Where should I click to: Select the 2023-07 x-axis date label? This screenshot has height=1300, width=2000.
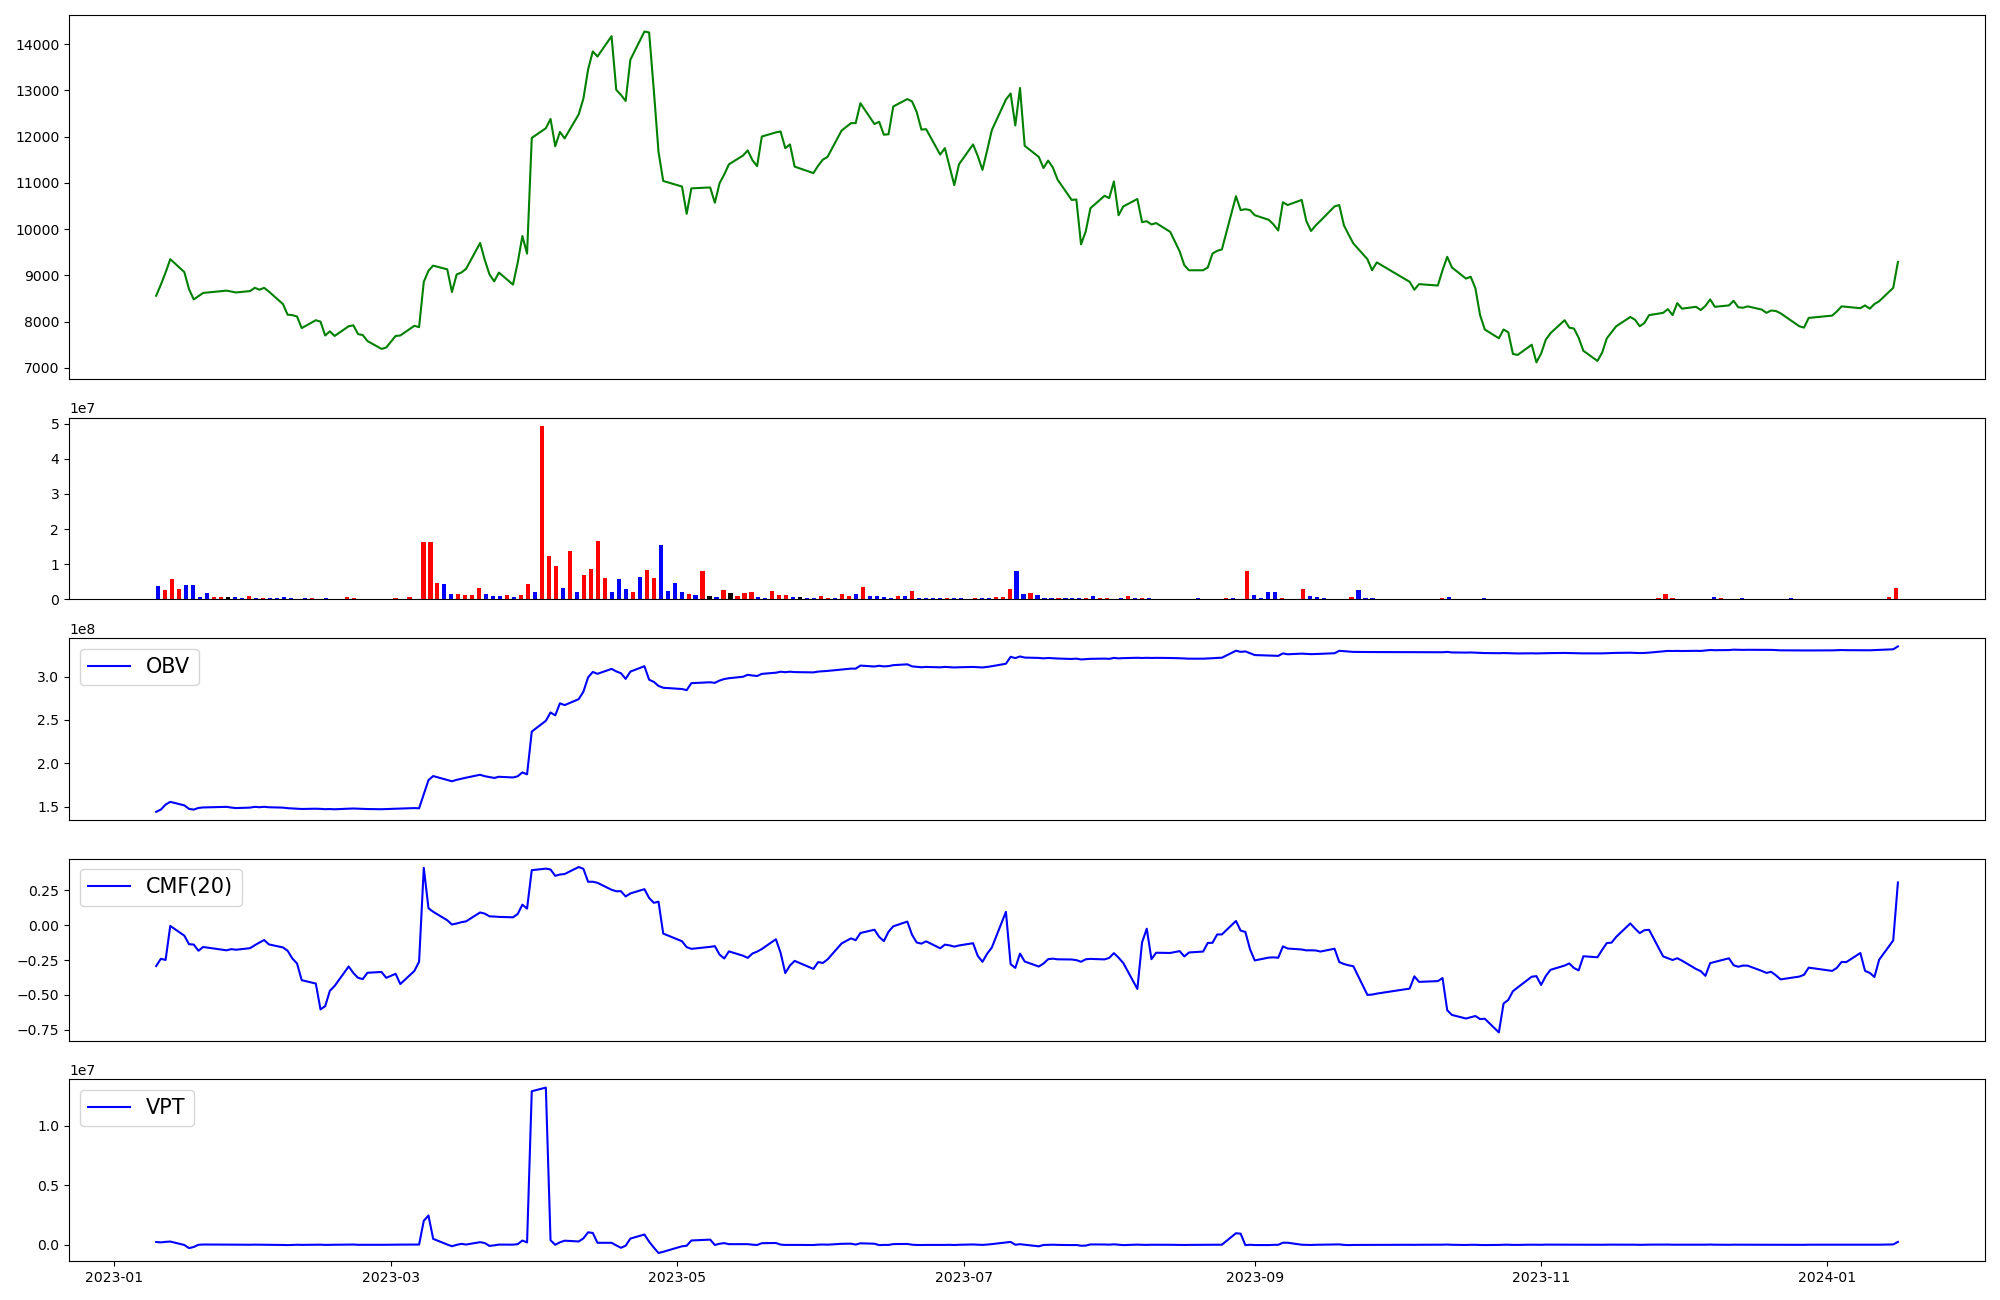click(963, 1277)
